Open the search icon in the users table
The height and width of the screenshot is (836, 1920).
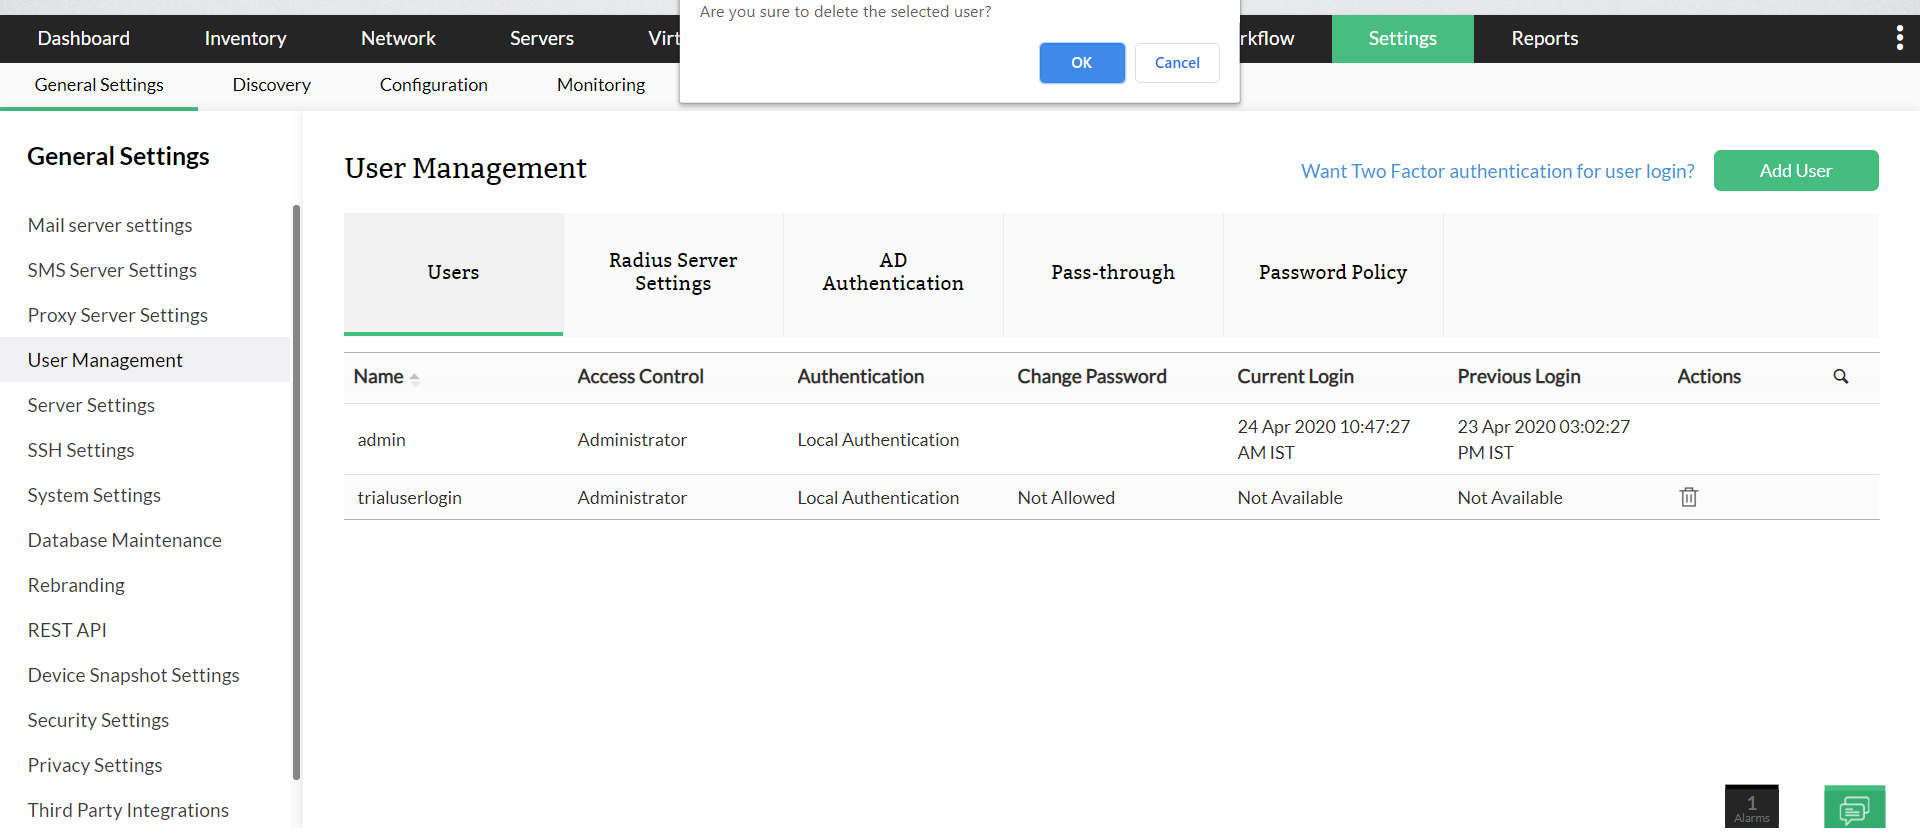[x=1840, y=377]
